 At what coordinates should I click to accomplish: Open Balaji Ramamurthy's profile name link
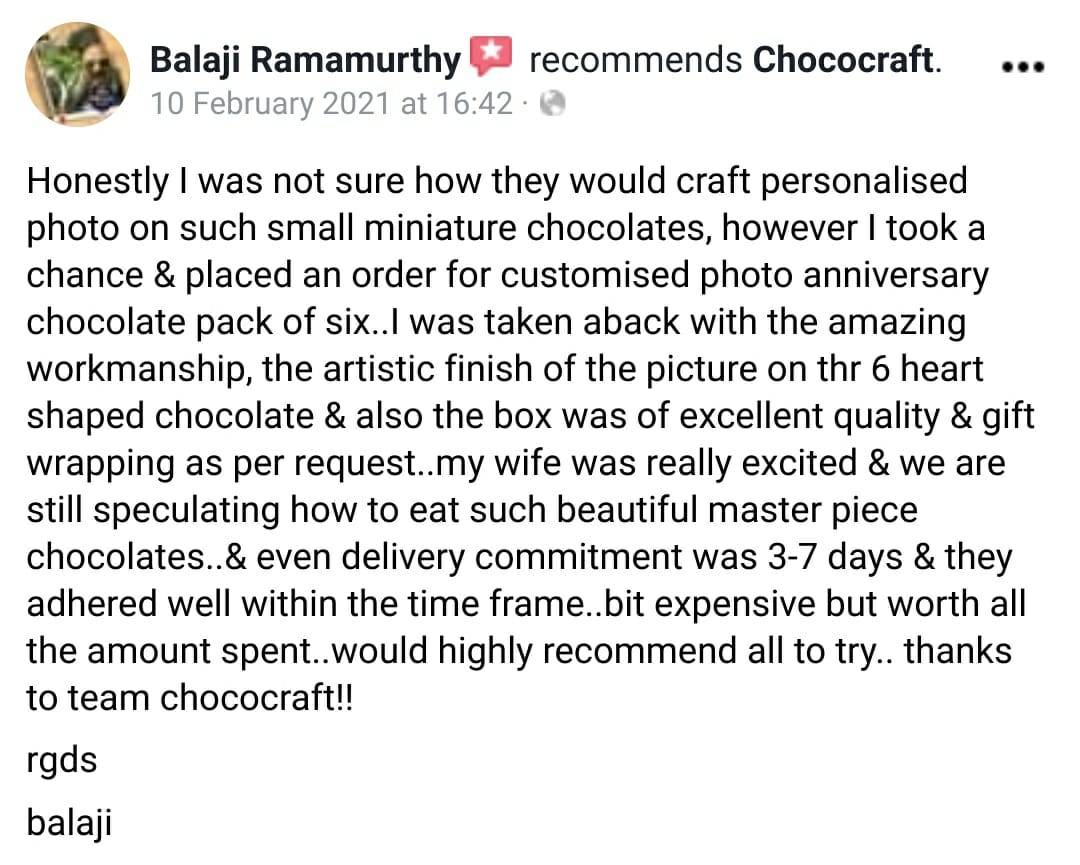[x=305, y=60]
